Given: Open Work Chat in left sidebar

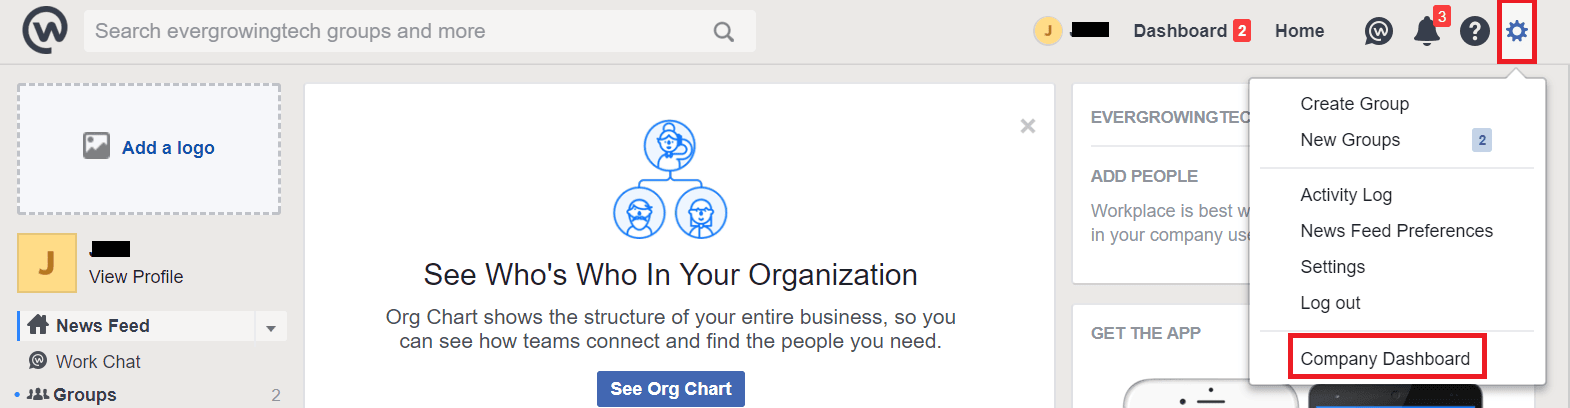Looking at the screenshot, I should tap(98, 362).
